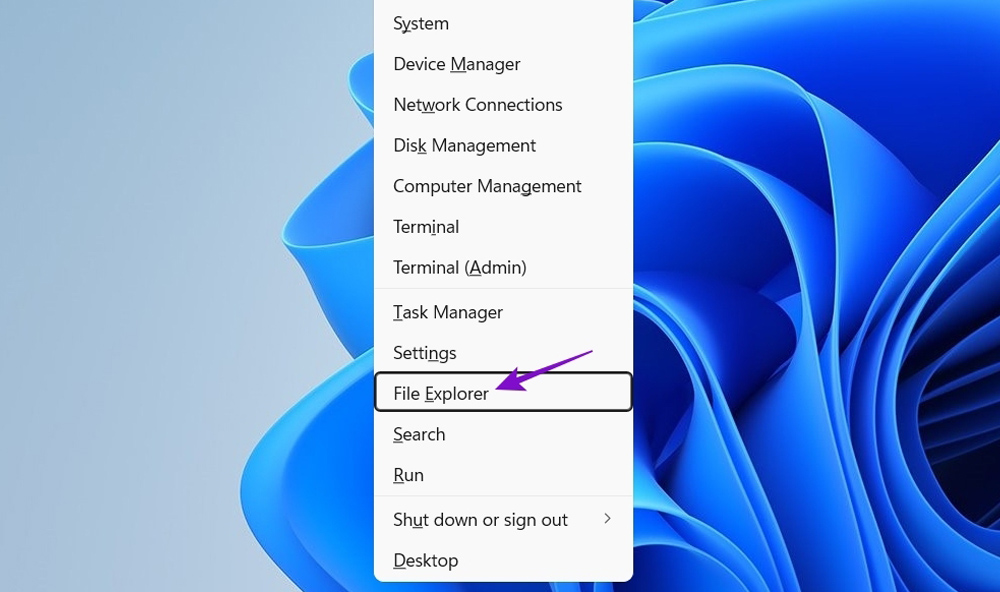Click the blue bloom wallpaper right of the menu
Image resolution: width=1000 pixels, height=592 pixels.
pyautogui.click(x=800, y=300)
